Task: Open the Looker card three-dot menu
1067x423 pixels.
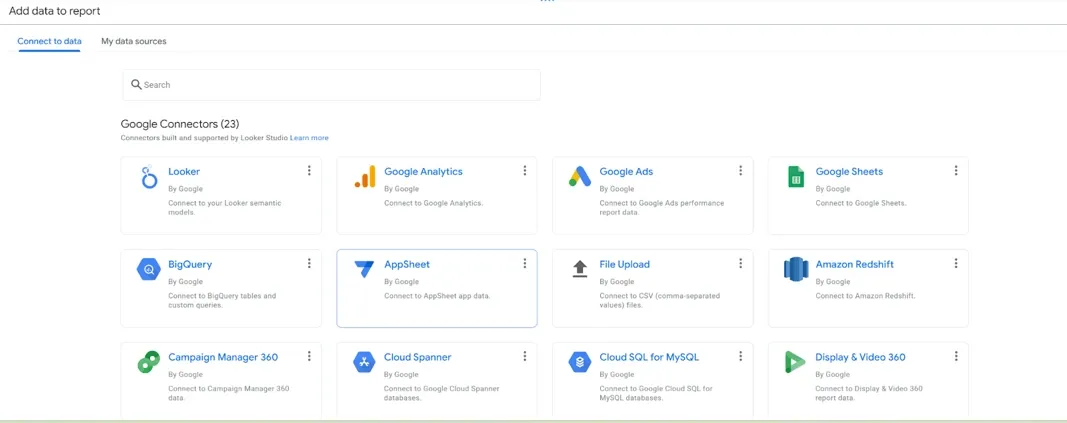Action: pyautogui.click(x=309, y=171)
